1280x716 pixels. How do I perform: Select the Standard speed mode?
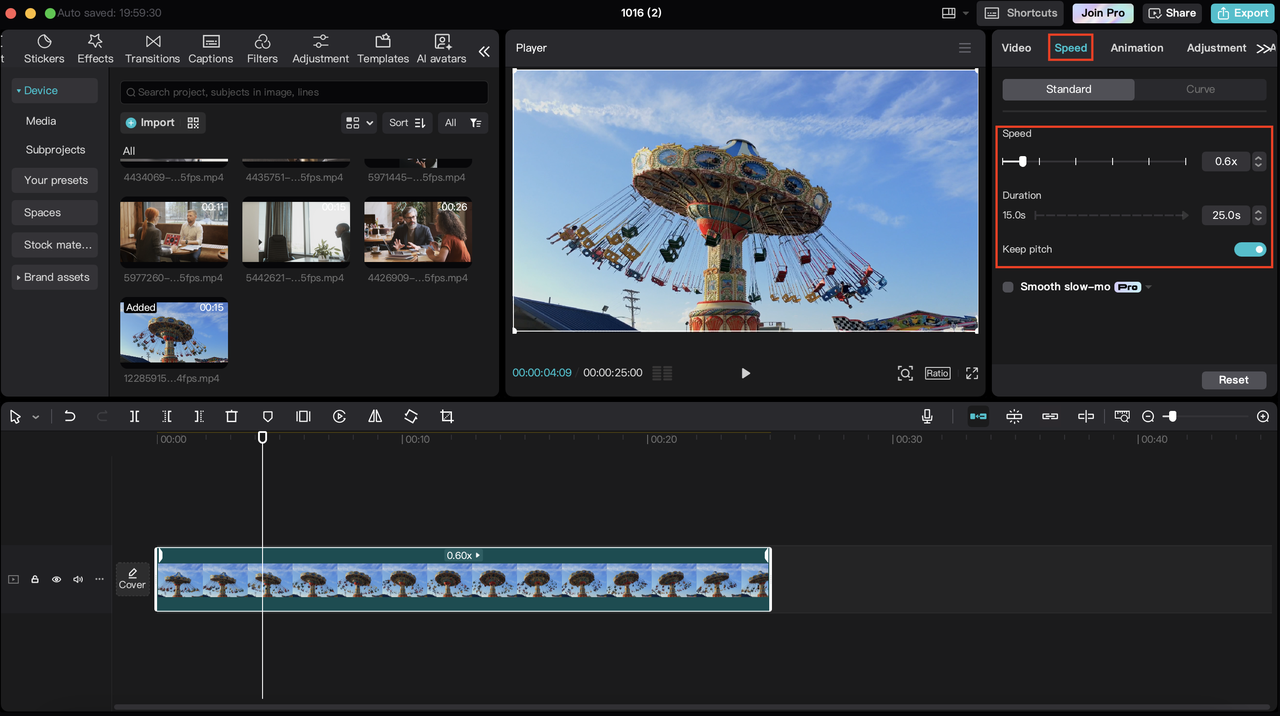tap(1069, 89)
